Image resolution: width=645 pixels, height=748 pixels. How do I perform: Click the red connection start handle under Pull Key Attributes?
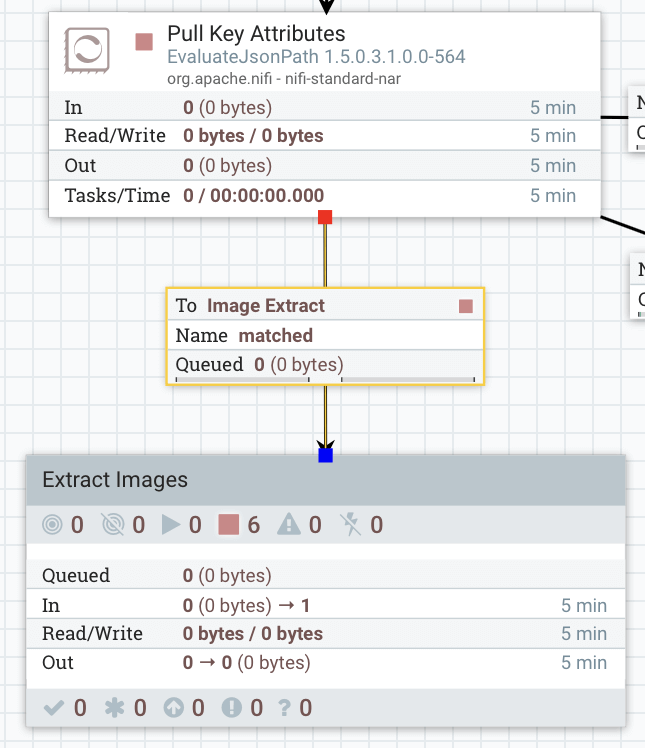(x=325, y=217)
